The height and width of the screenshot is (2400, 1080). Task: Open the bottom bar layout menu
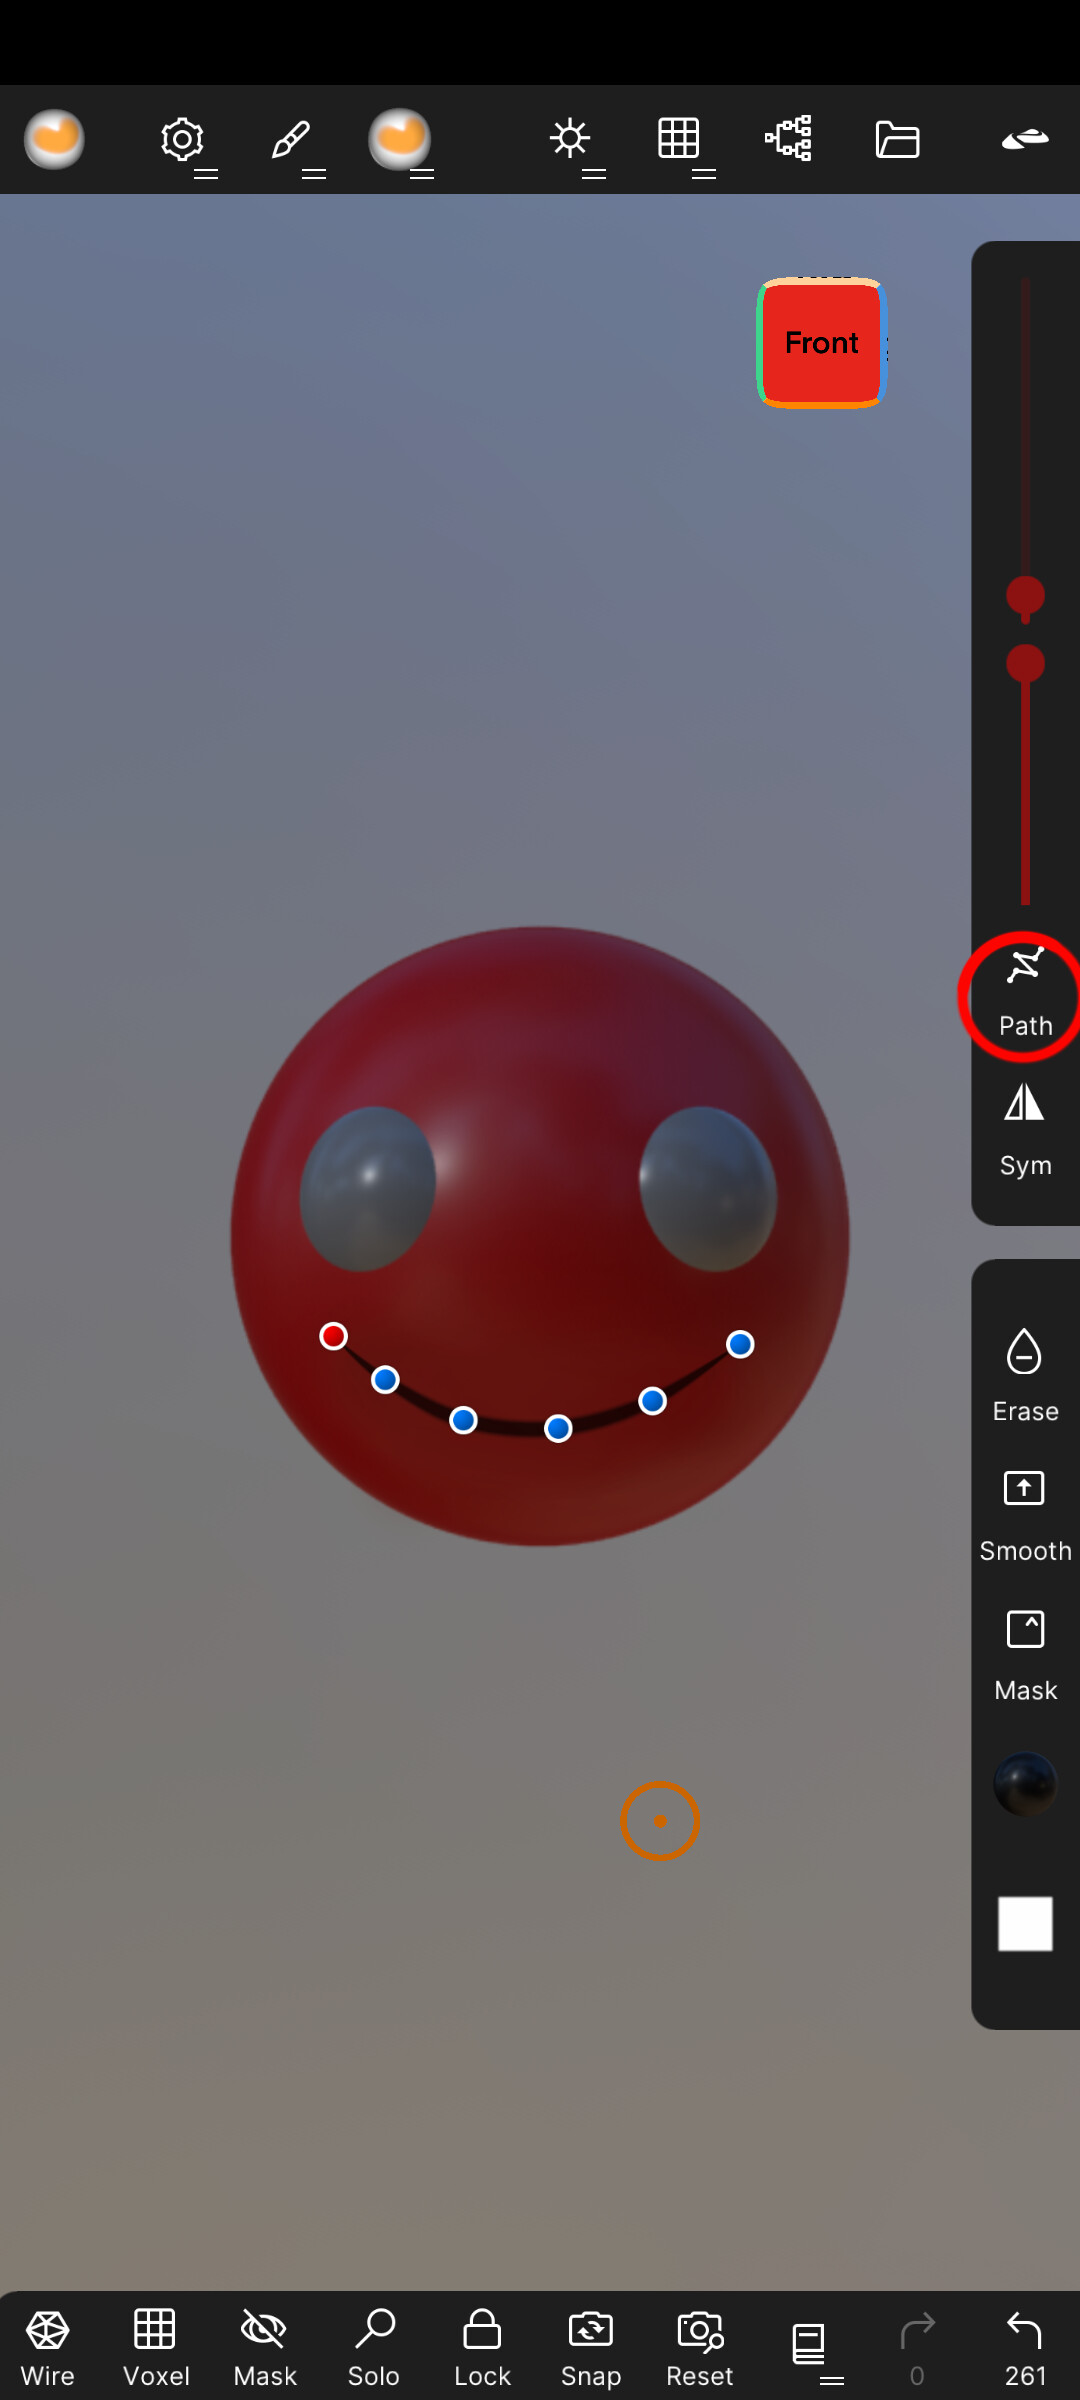809,2344
